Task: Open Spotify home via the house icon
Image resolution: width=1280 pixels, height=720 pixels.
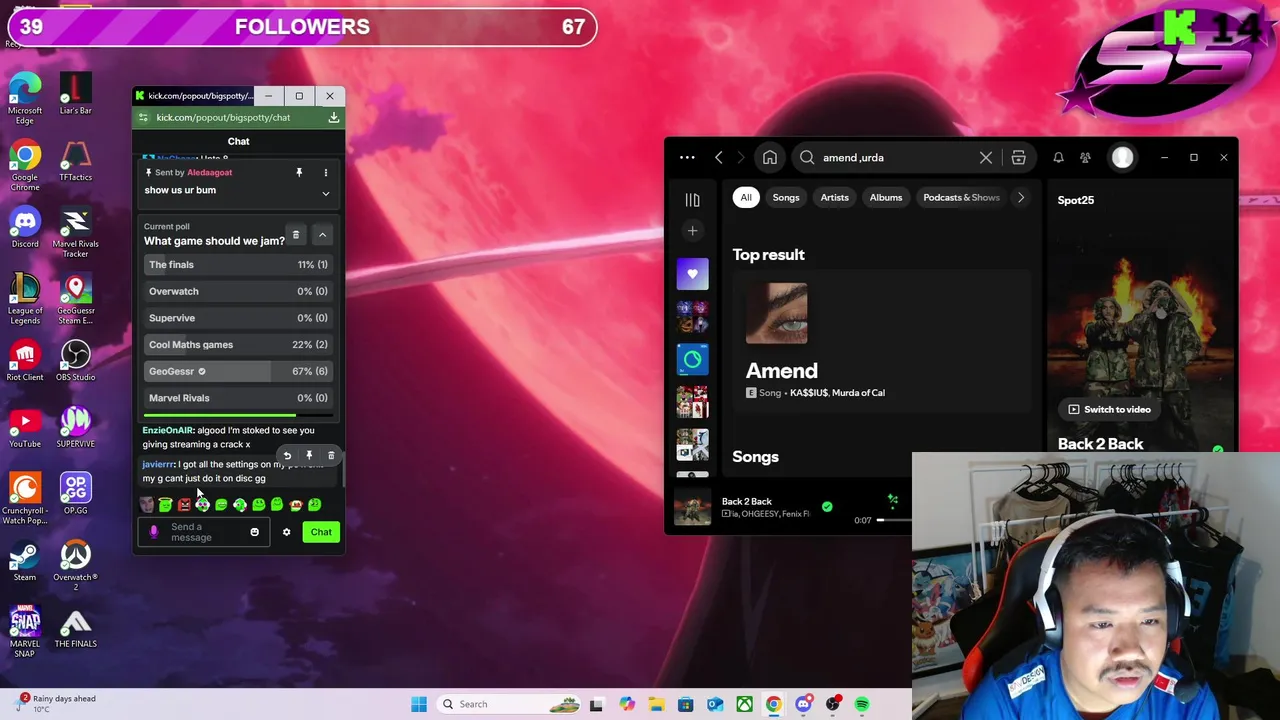Action: (770, 157)
